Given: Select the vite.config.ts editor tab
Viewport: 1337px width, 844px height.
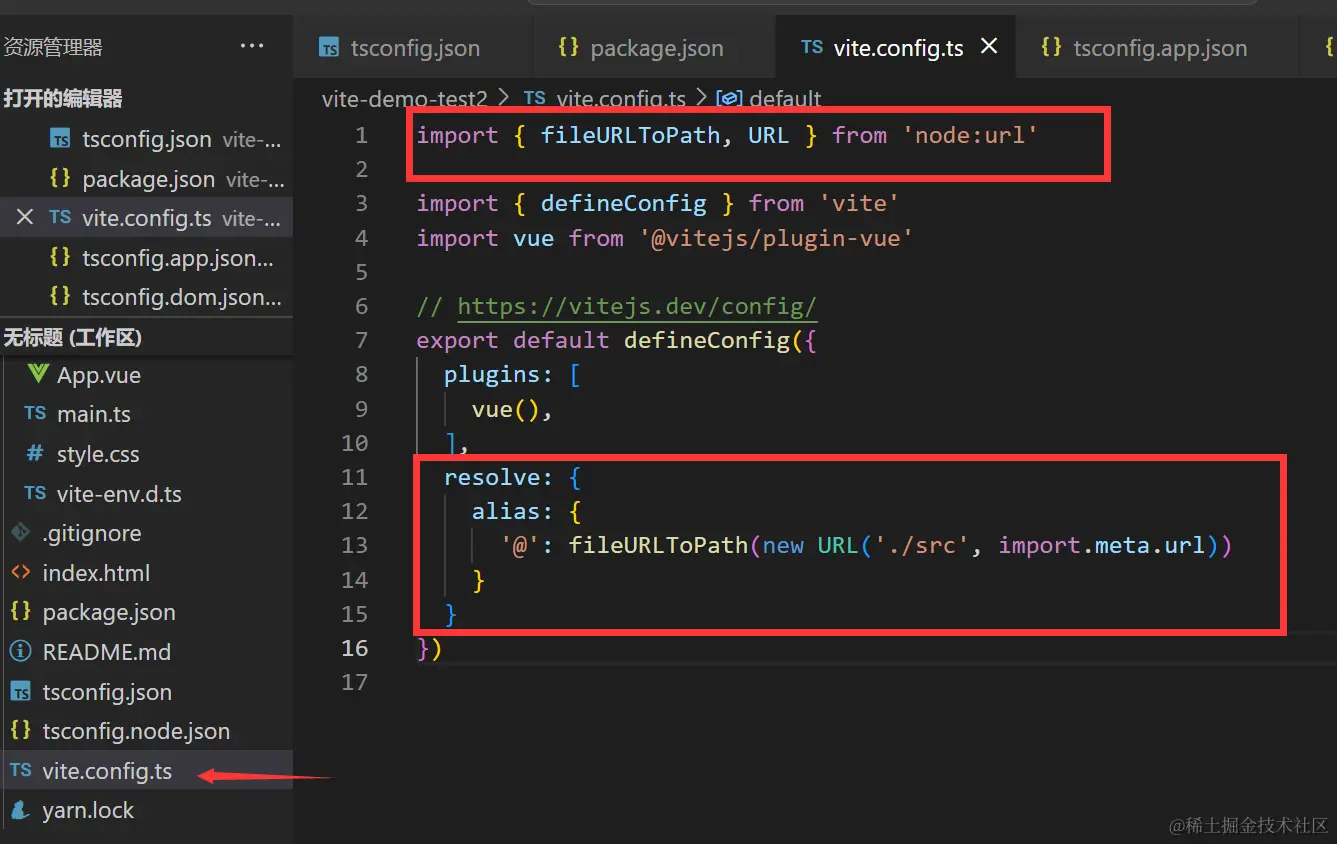Looking at the screenshot, I should [896, 48].
